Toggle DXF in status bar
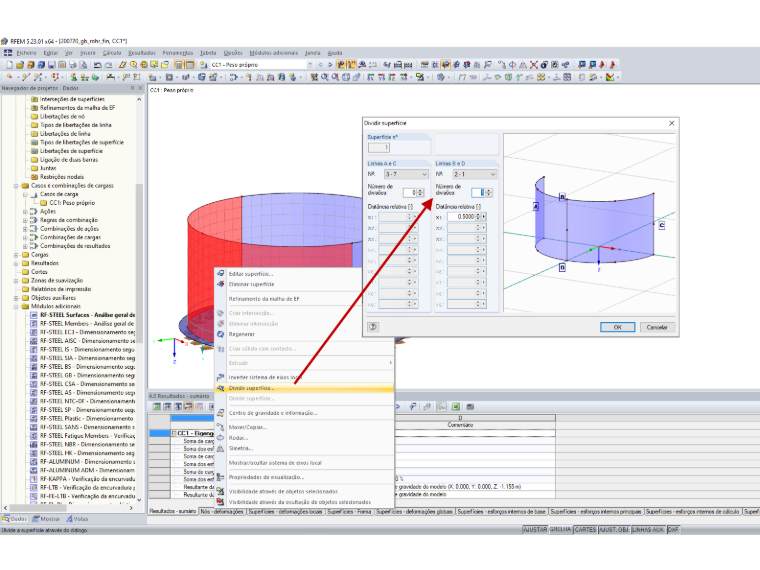760x570 pixels. click(673, 530)
